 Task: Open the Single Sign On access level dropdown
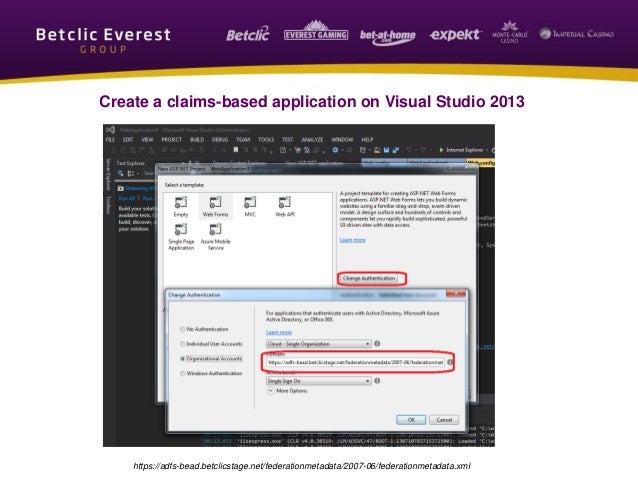coord(319,381)
